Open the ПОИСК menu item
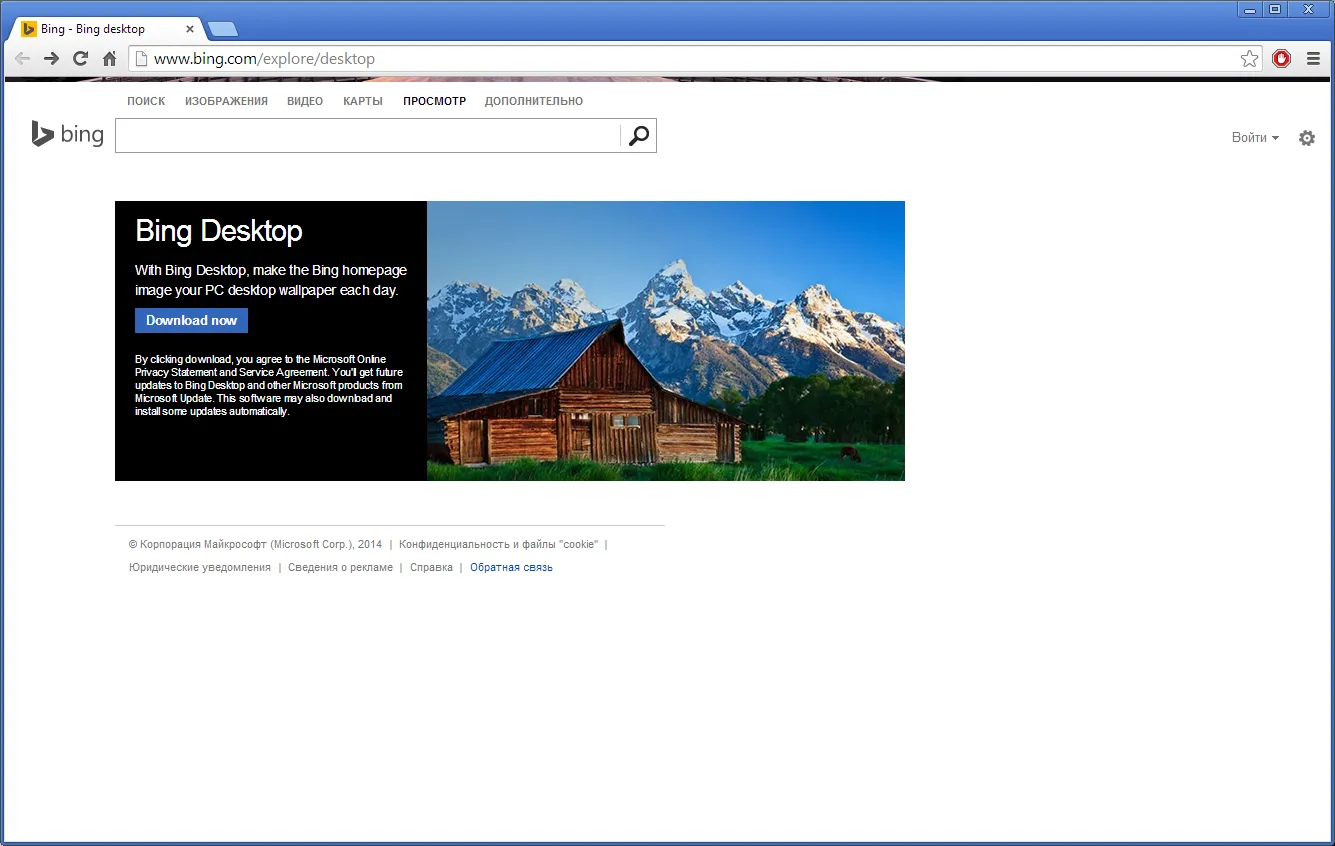The height and width of the screenshot is (846, 1335). click(146, 101)
